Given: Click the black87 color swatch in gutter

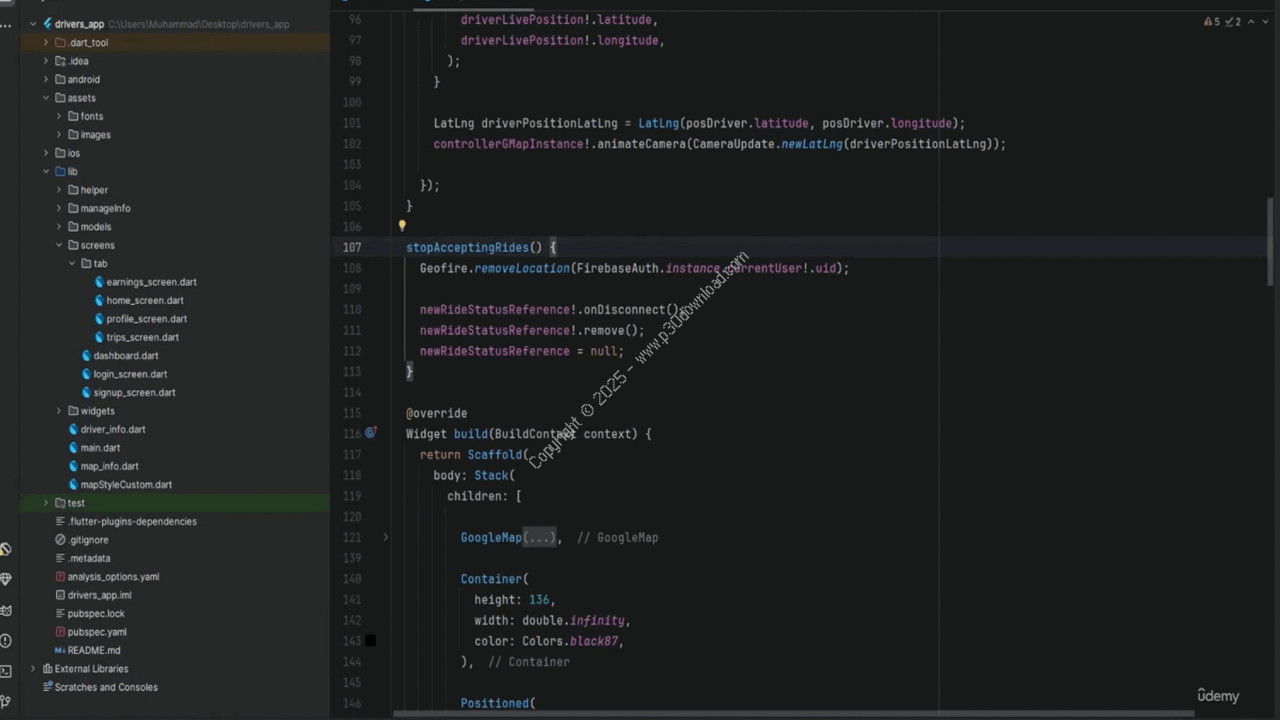Looking at the screenshot, I should click(x=370, y=641).
